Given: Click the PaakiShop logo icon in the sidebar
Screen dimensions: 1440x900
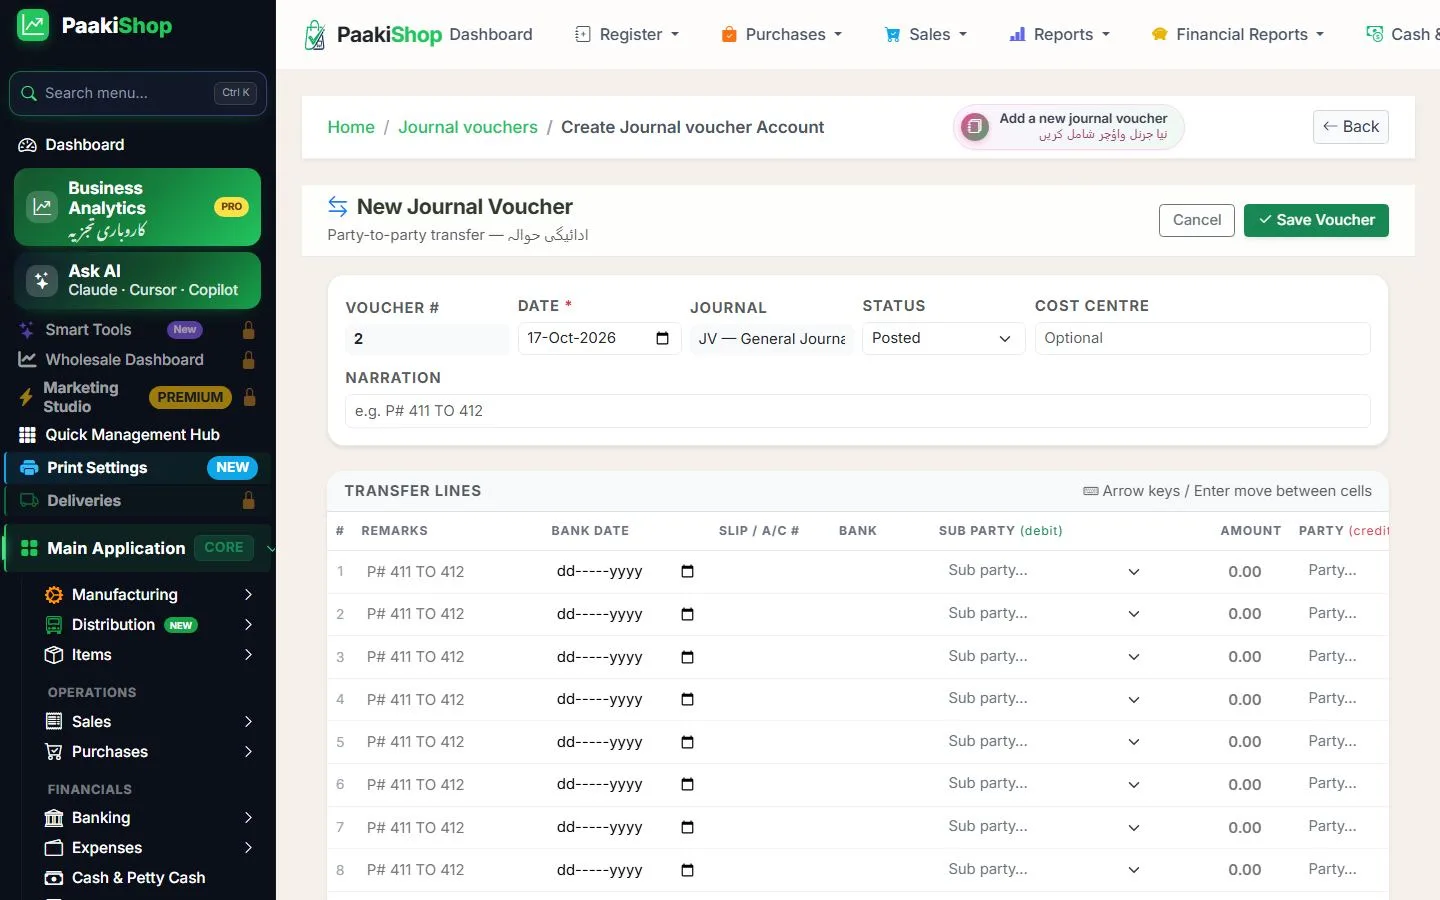Looking at the screenshot, I should (x=33, y=26).
